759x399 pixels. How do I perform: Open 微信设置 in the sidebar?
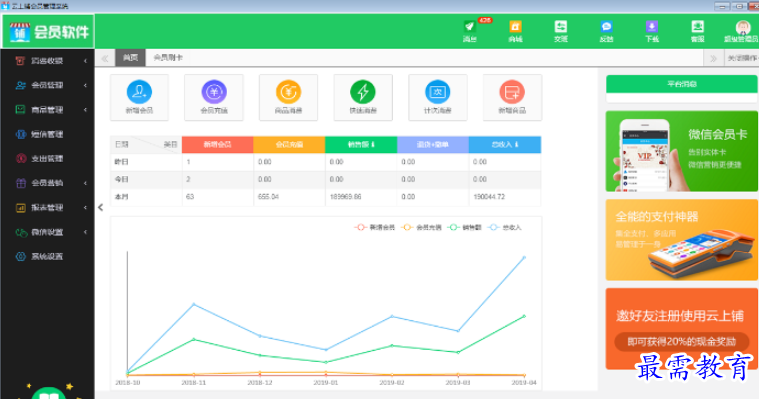47,232
